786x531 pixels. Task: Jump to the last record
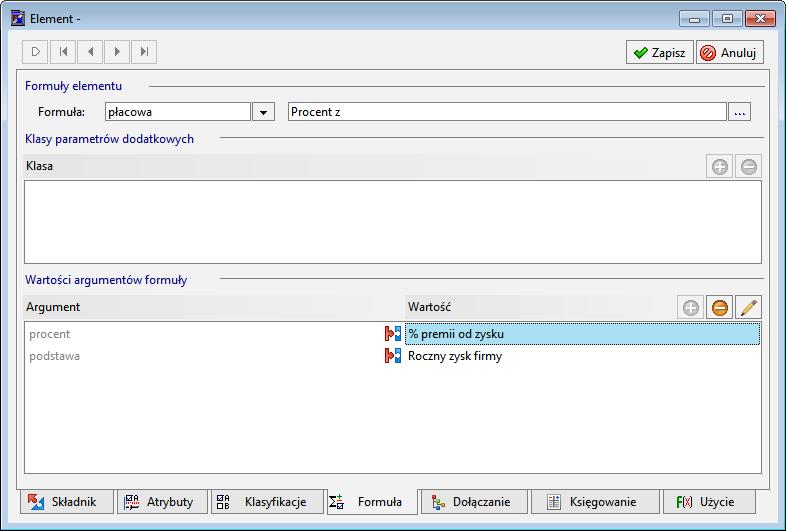tap(144, 52)
